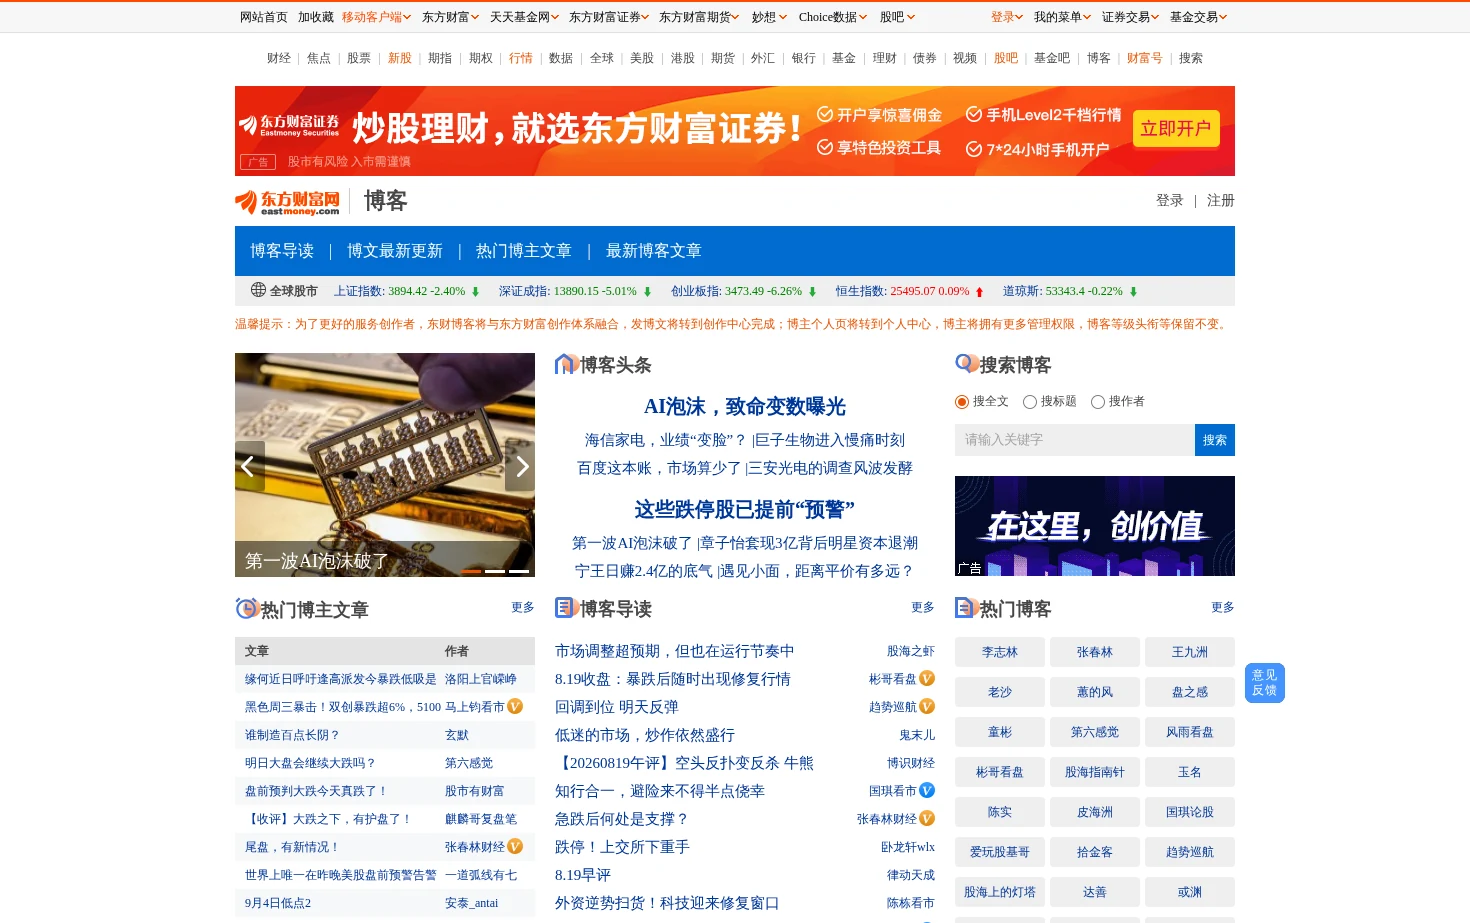Show next slide in image carousel
The width and height of the screenshot is (1470, 923).
(520, 466)
